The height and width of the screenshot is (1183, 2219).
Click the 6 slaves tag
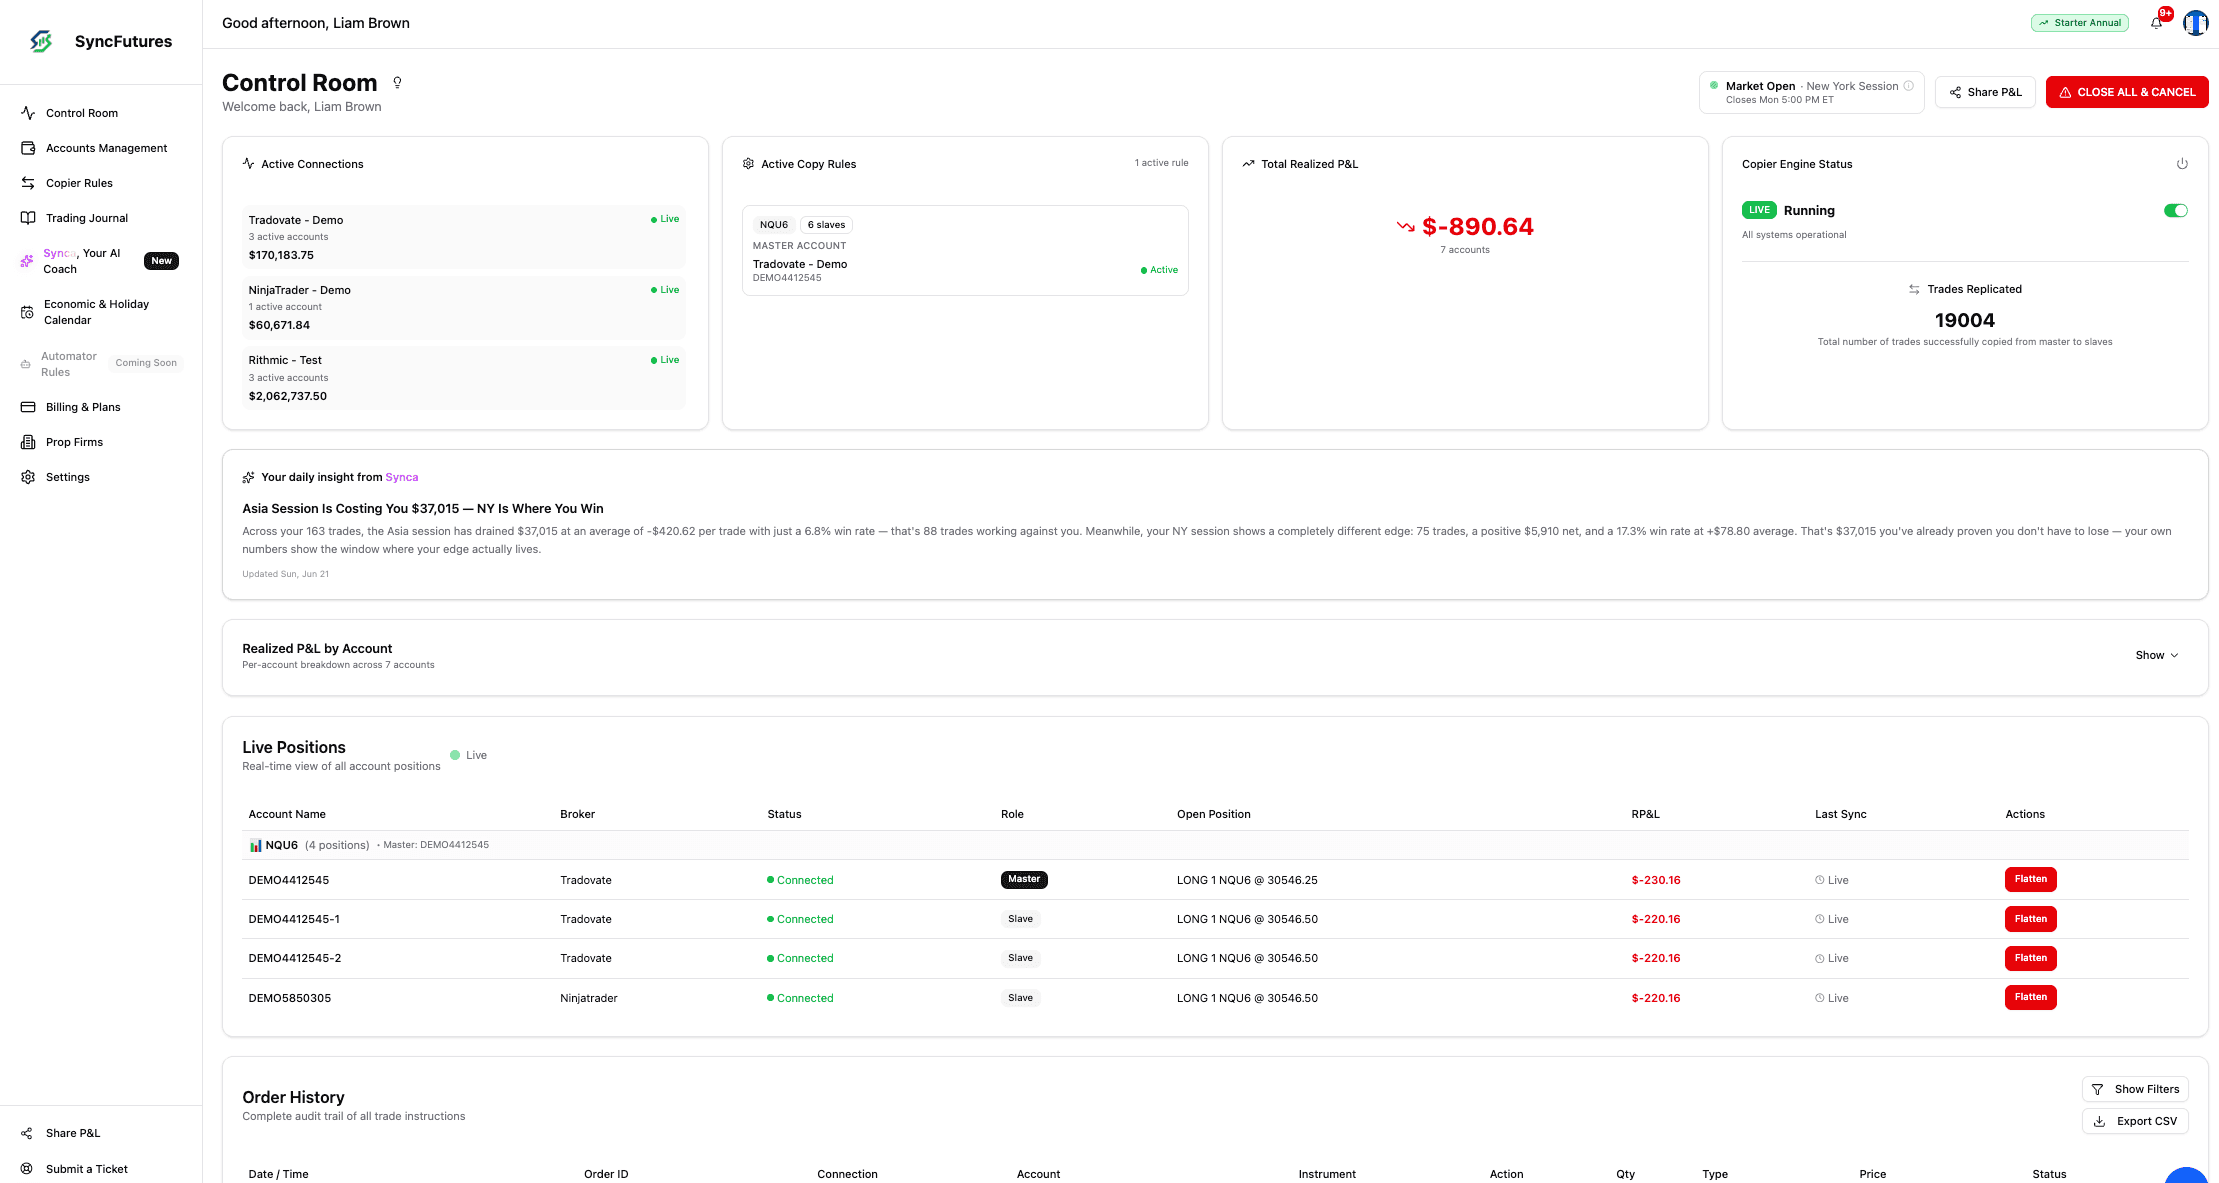click(x=826, y=225)
